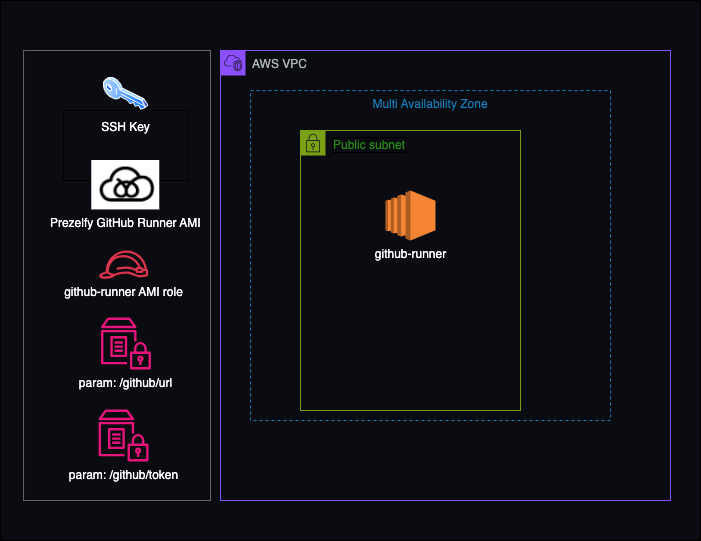Click the blue SSH key icon
This screenshot has height=541, width=701.
pyautogui.click(x=125, y=93)
